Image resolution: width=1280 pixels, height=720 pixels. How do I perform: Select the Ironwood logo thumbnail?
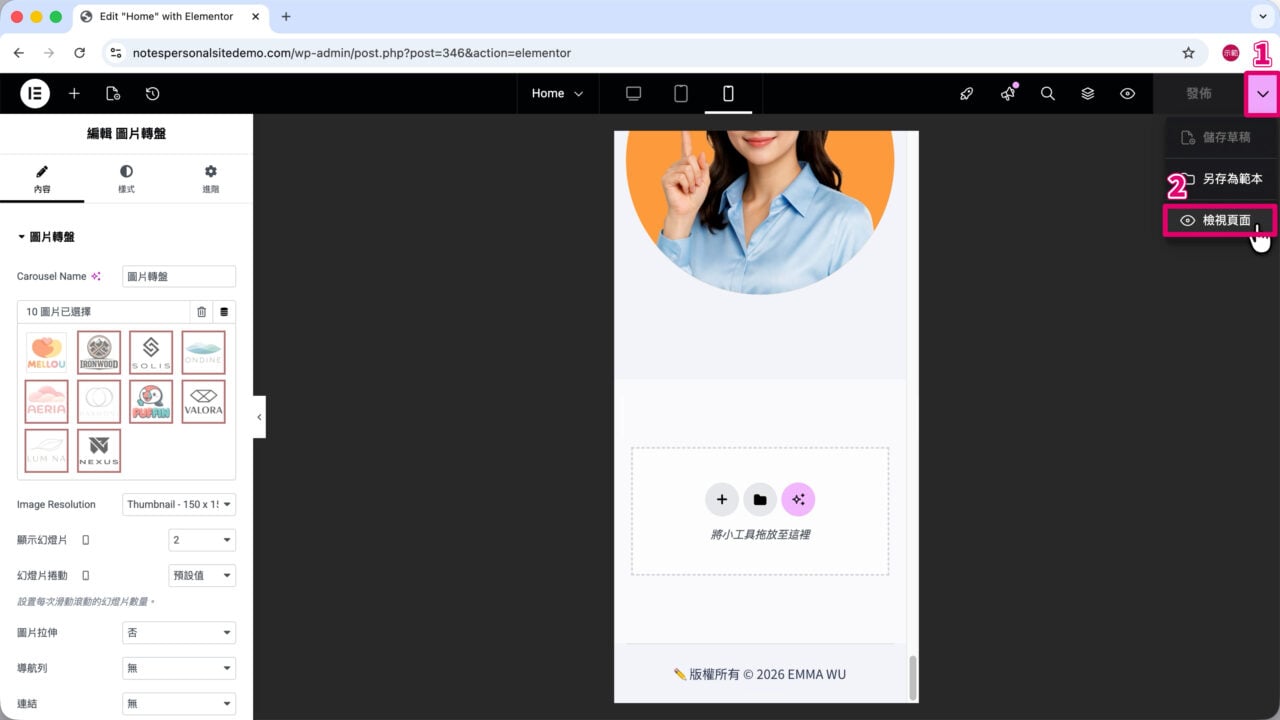coord(99,352)
